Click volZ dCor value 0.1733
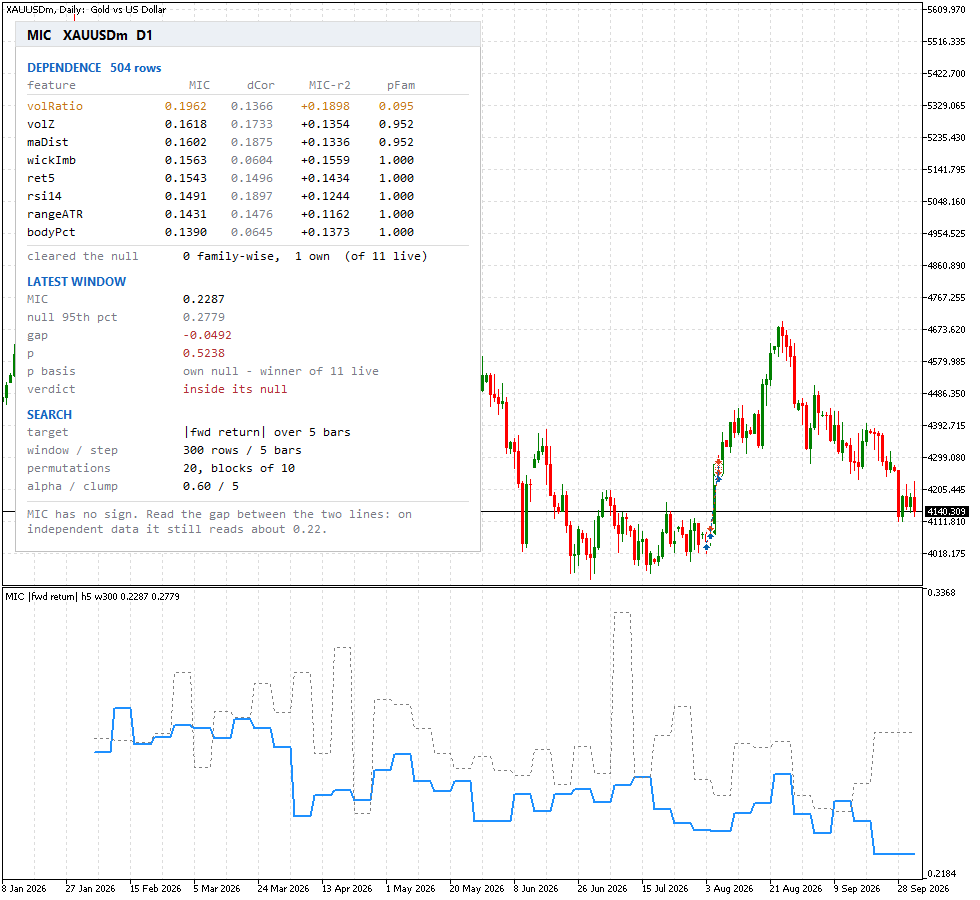The image size is (980, 900). (252, 124)
